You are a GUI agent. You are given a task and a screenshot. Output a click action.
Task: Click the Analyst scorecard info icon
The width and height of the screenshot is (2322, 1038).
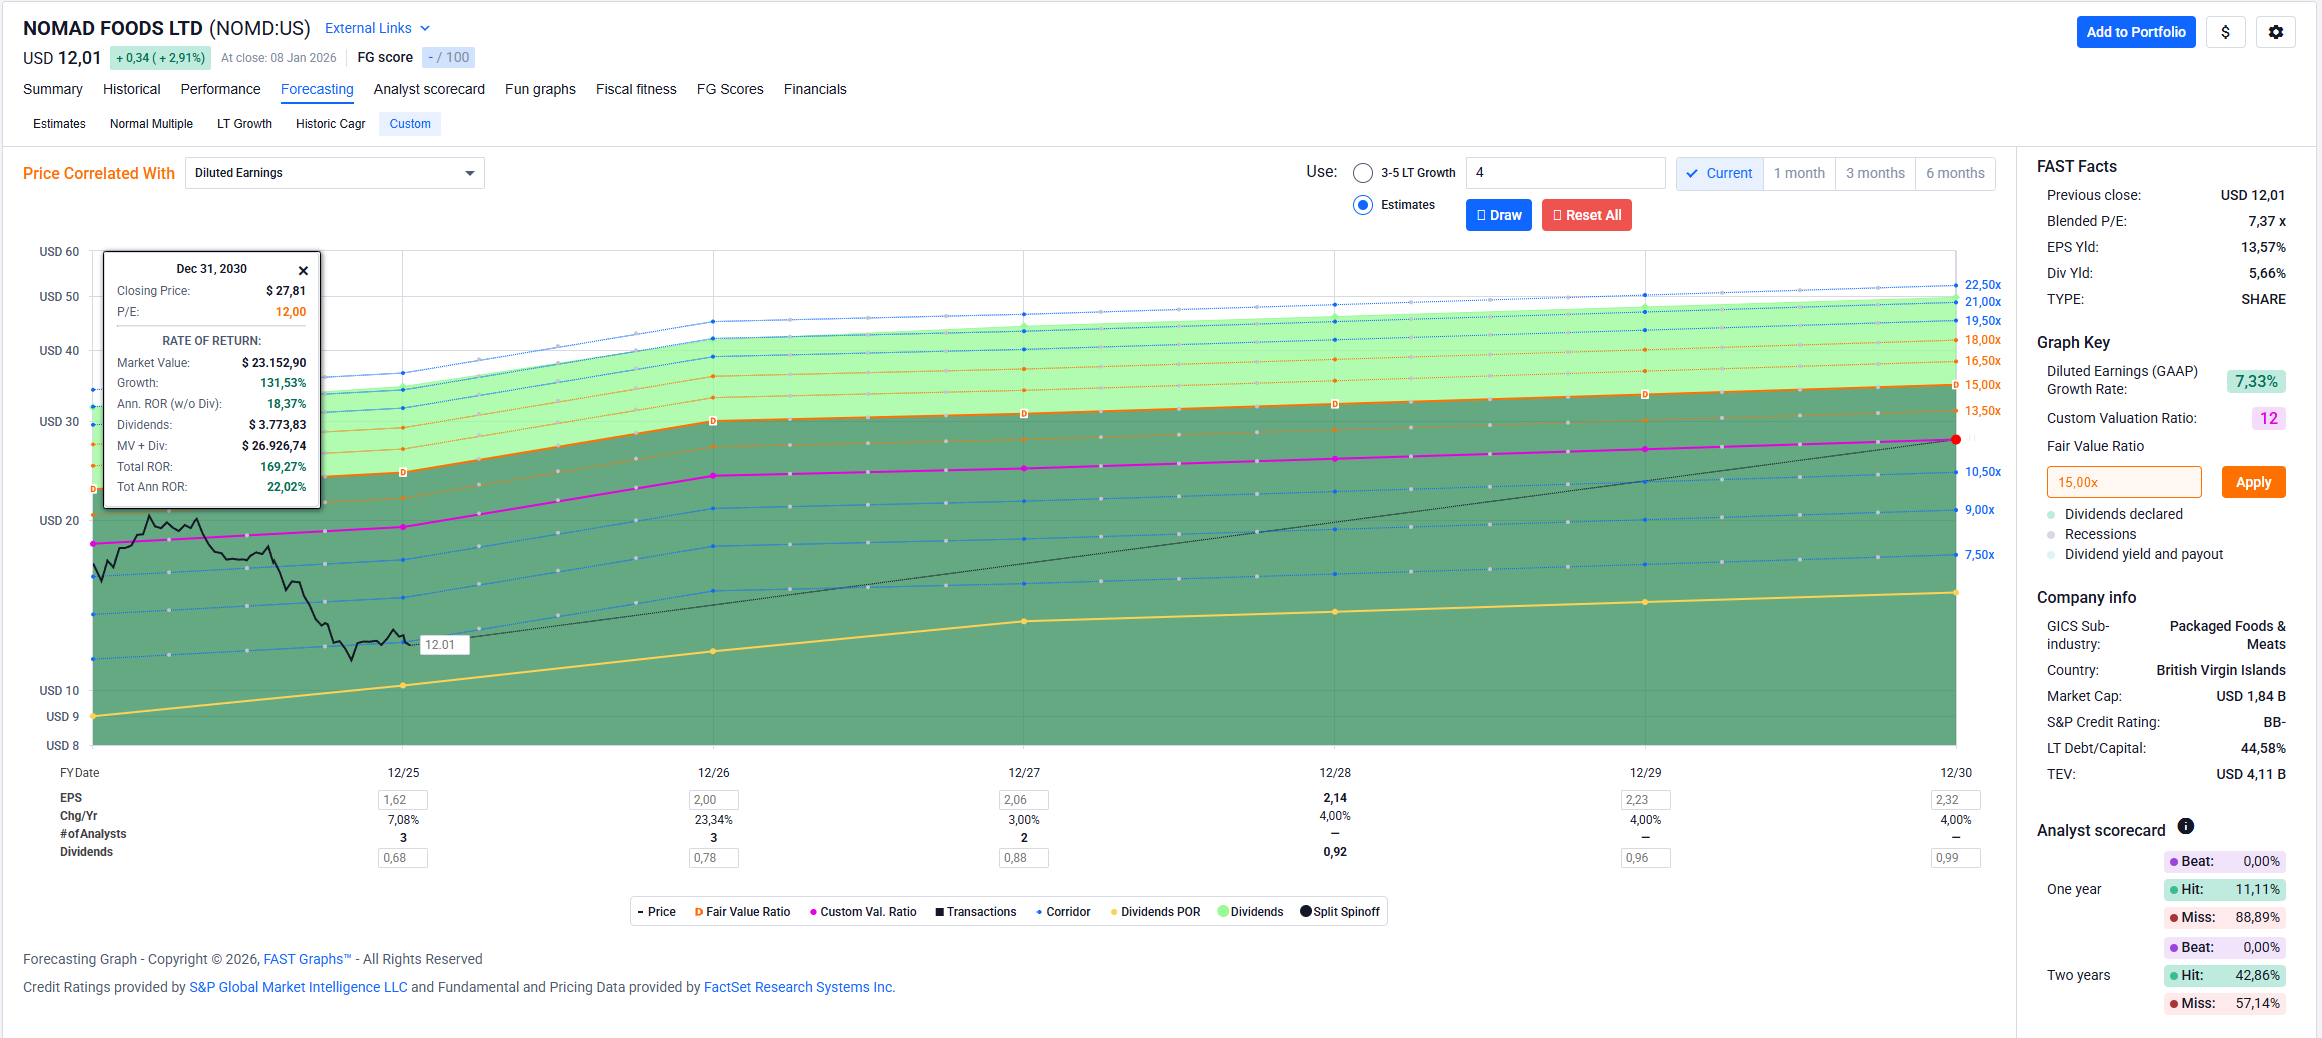click(2186, 826)
